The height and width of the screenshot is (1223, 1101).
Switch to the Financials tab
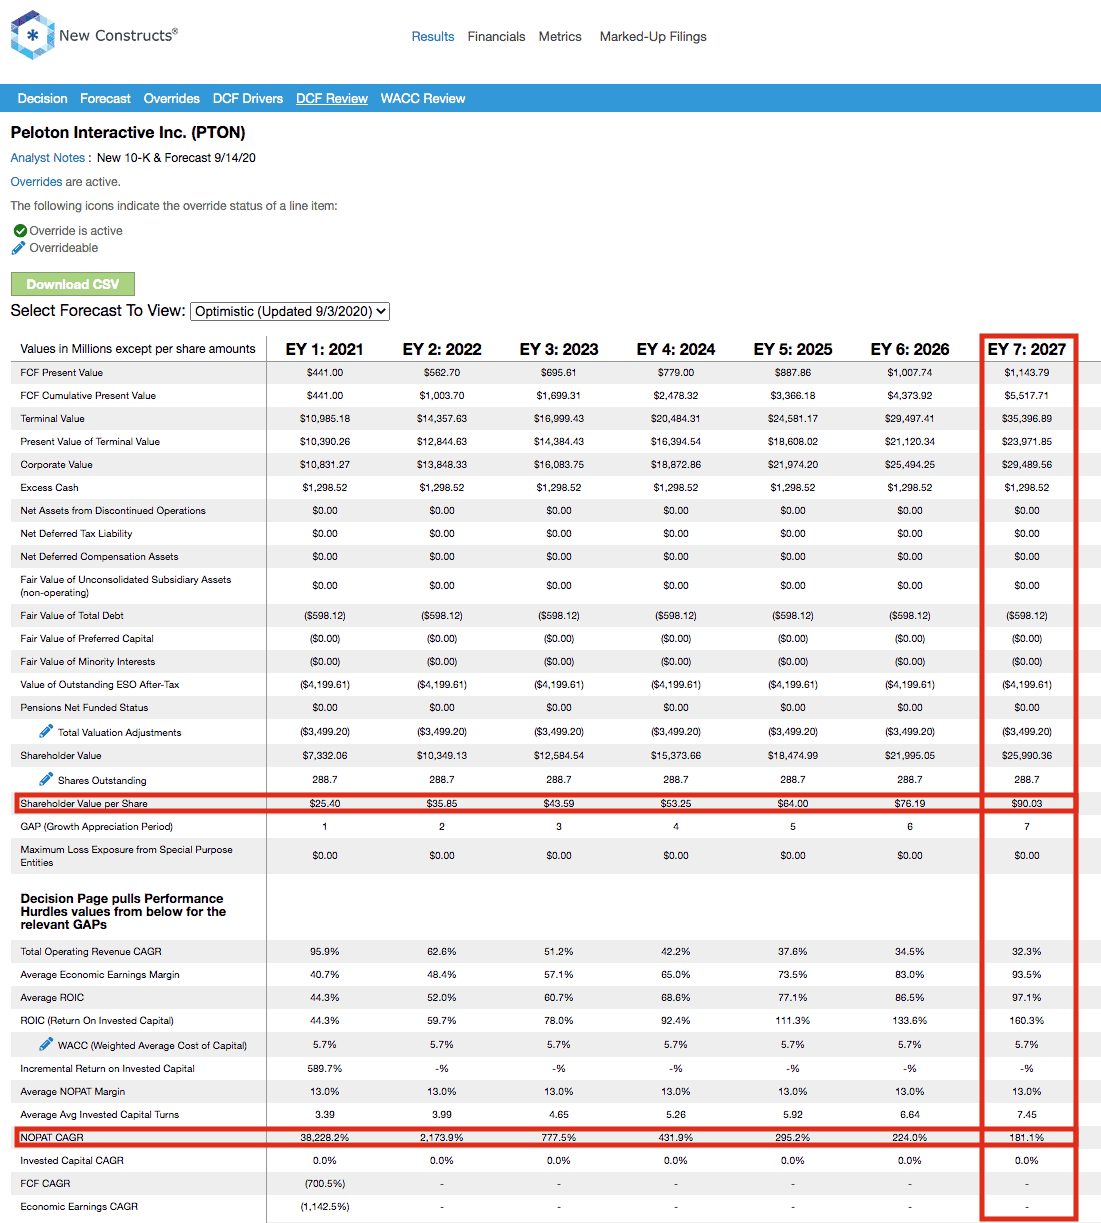(x=496, y=36)
